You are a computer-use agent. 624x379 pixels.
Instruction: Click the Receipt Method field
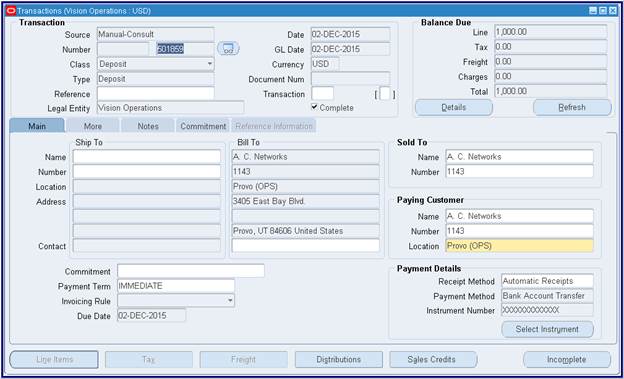click(547, 281)
